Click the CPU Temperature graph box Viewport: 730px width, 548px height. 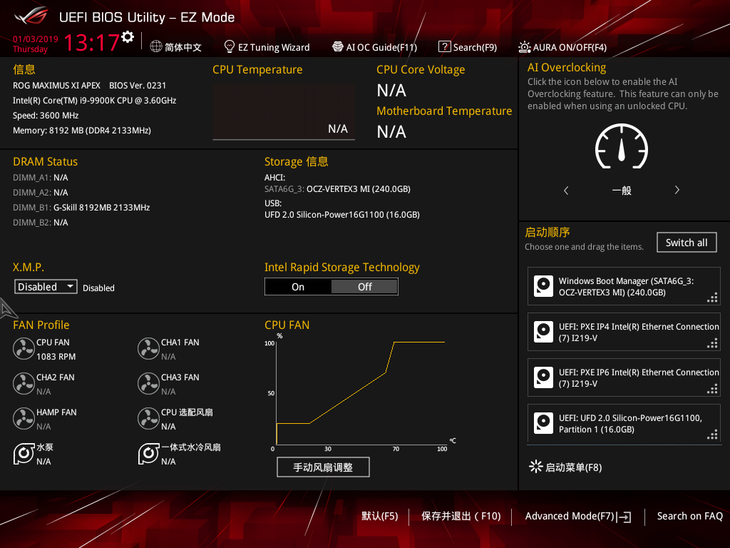(284, 112)
